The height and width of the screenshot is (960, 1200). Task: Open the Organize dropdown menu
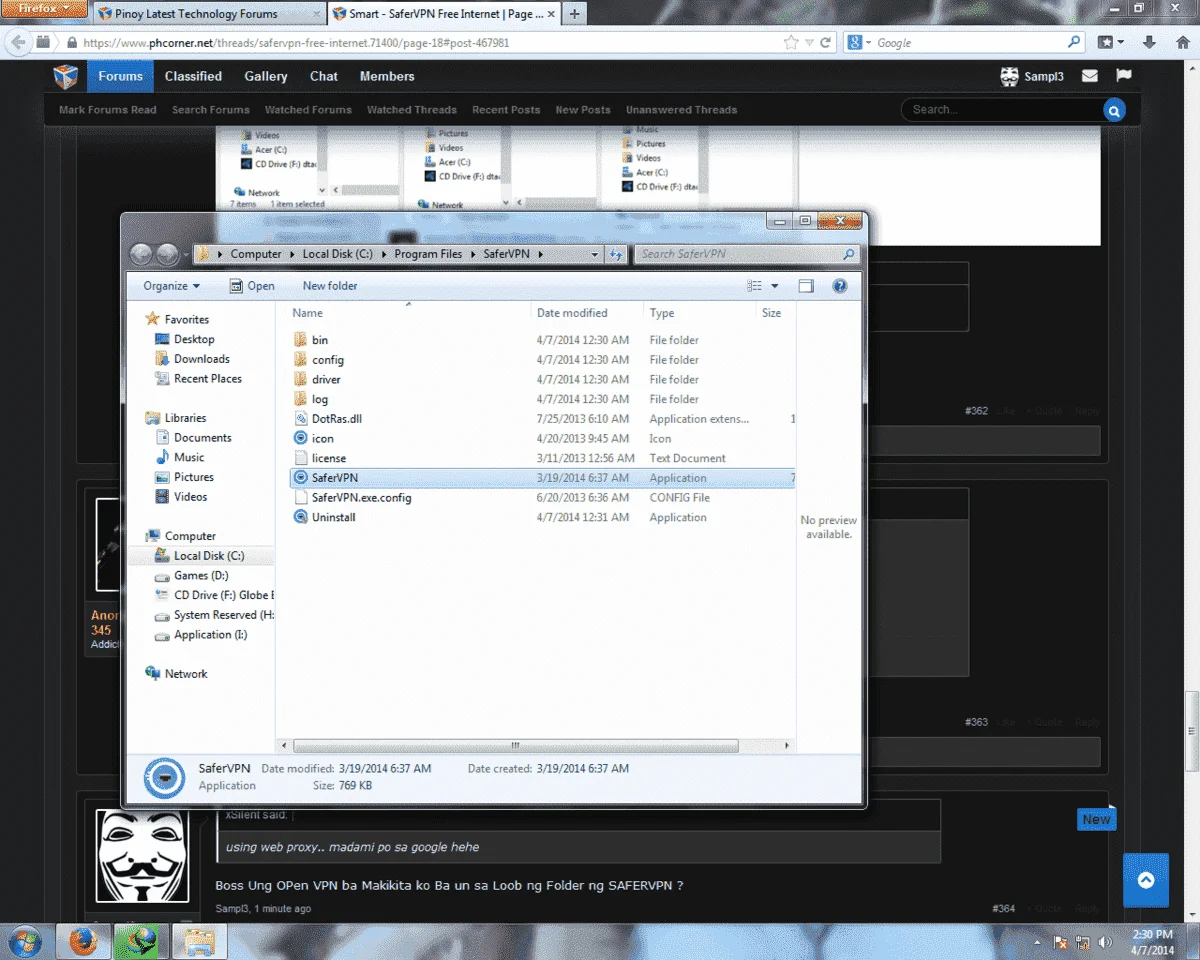point(171,286)
